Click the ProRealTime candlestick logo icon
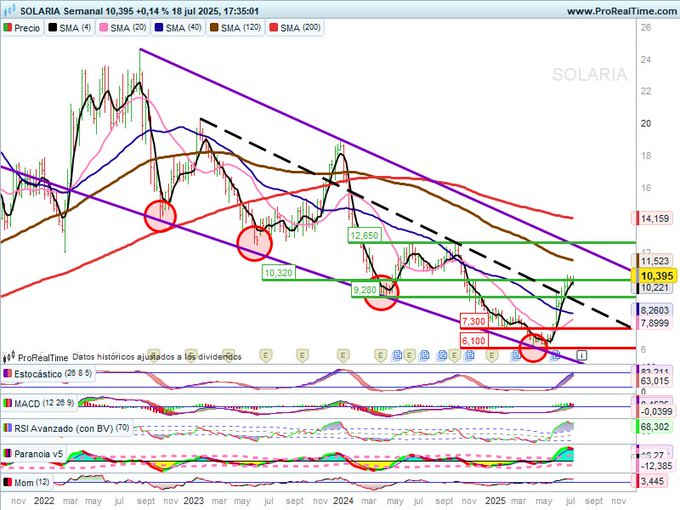The image size is (680, 510). 9,357
